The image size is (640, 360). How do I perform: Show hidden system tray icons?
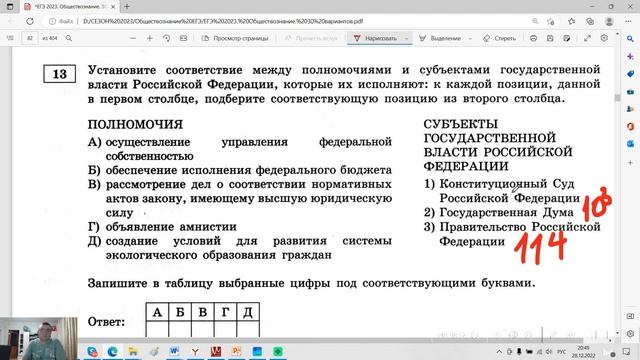[x=499, y=351]
